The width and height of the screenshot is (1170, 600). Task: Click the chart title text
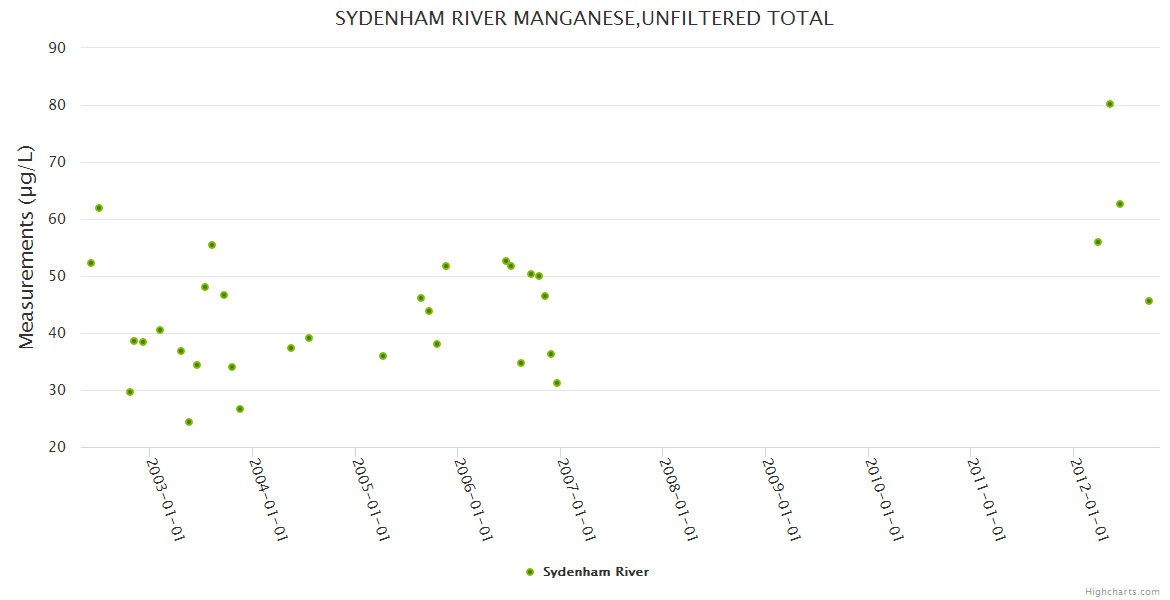click(584, 19)
